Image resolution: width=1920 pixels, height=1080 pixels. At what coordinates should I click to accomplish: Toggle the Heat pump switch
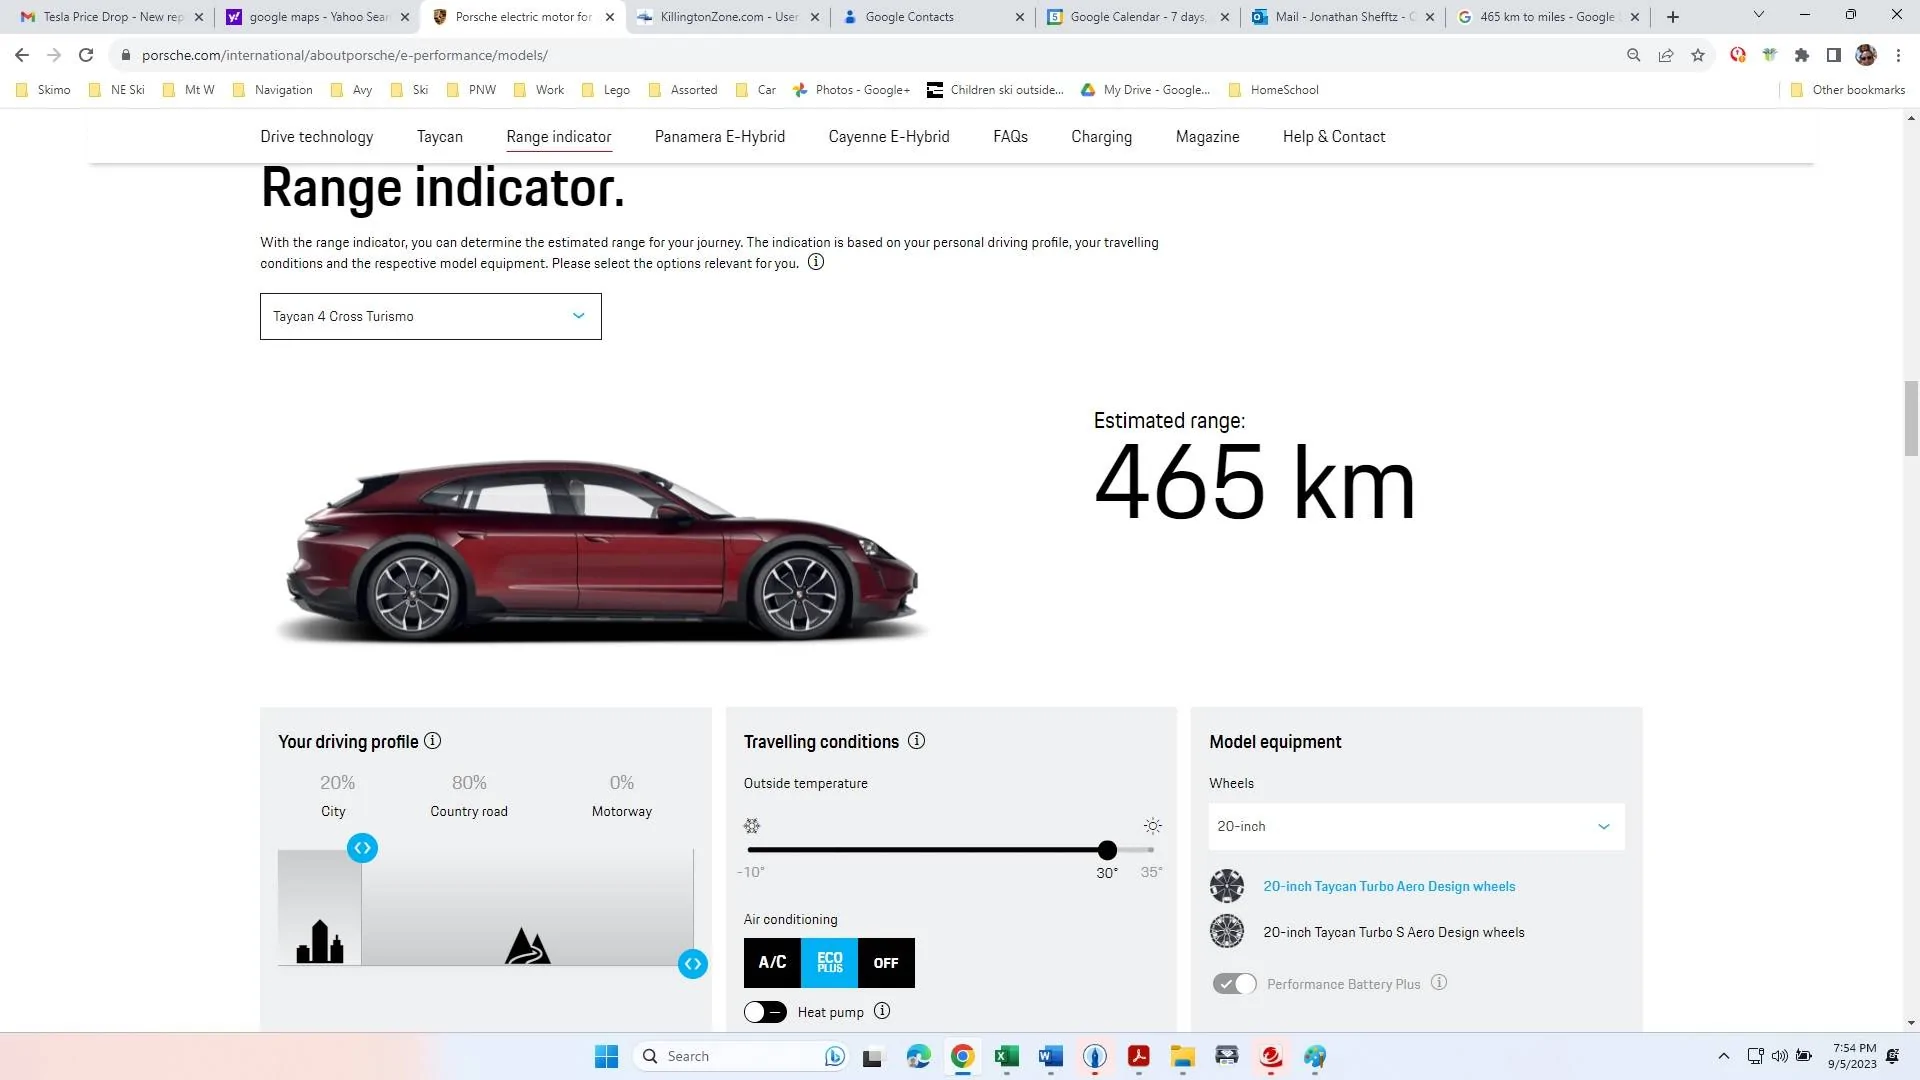click(x=765, y=1012)
